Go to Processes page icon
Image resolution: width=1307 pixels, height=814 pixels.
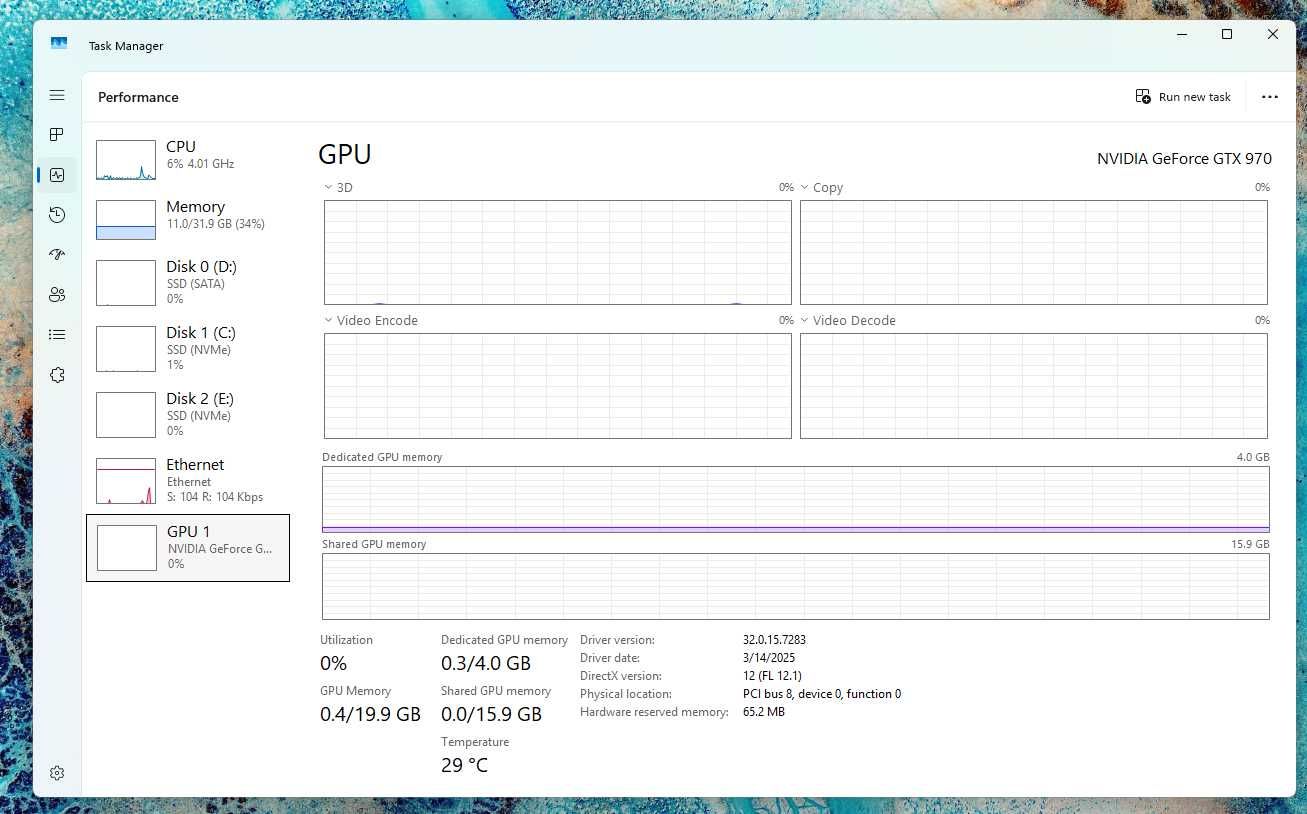click(x=57, y=134)
